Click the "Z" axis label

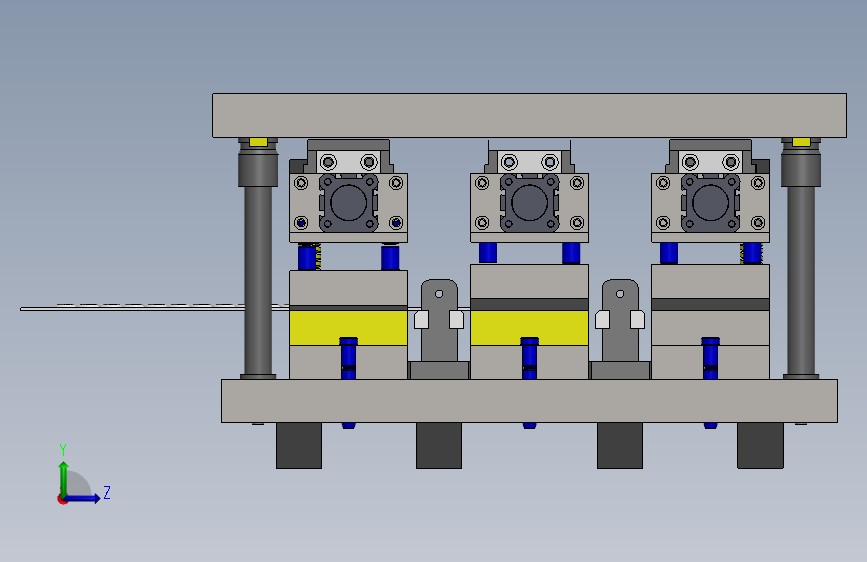(107, 492)
